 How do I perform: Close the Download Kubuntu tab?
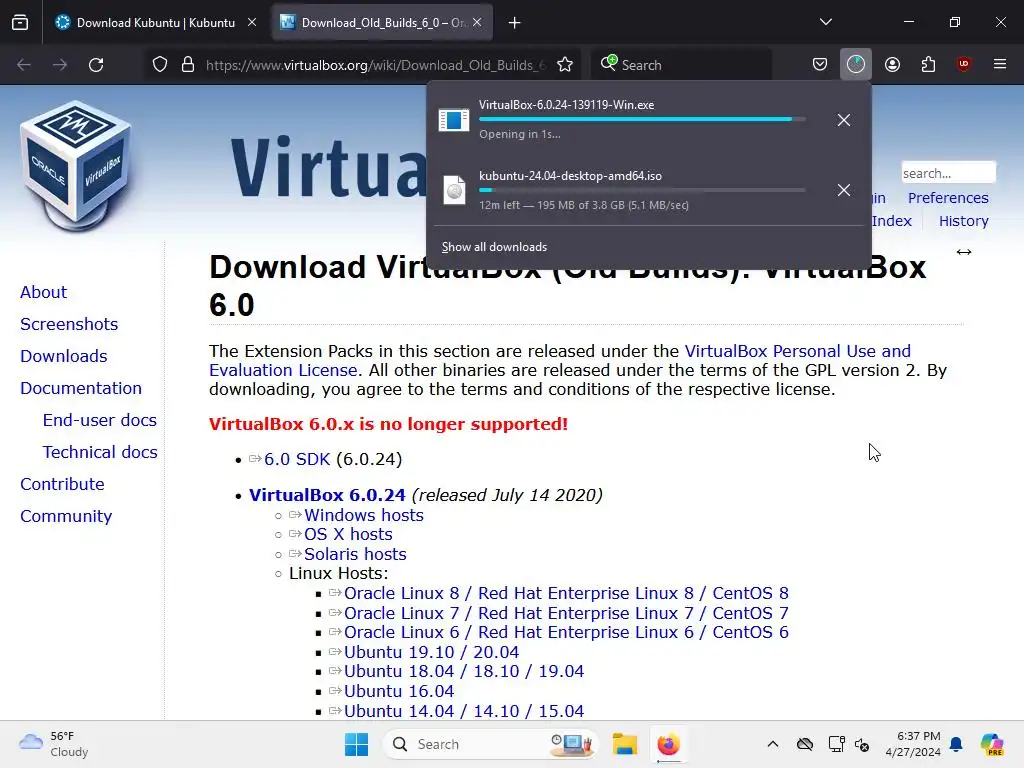[252, 22]
